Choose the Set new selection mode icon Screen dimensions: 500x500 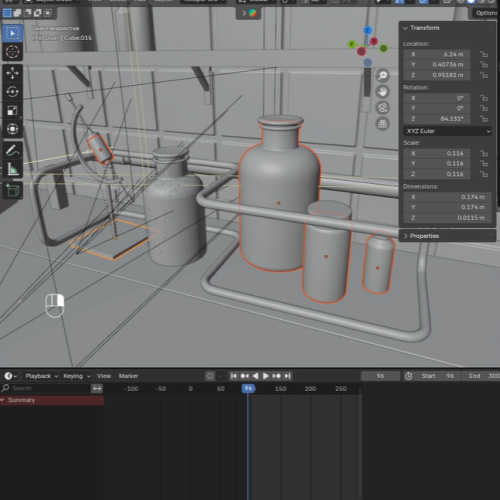(x=7, y=13)
